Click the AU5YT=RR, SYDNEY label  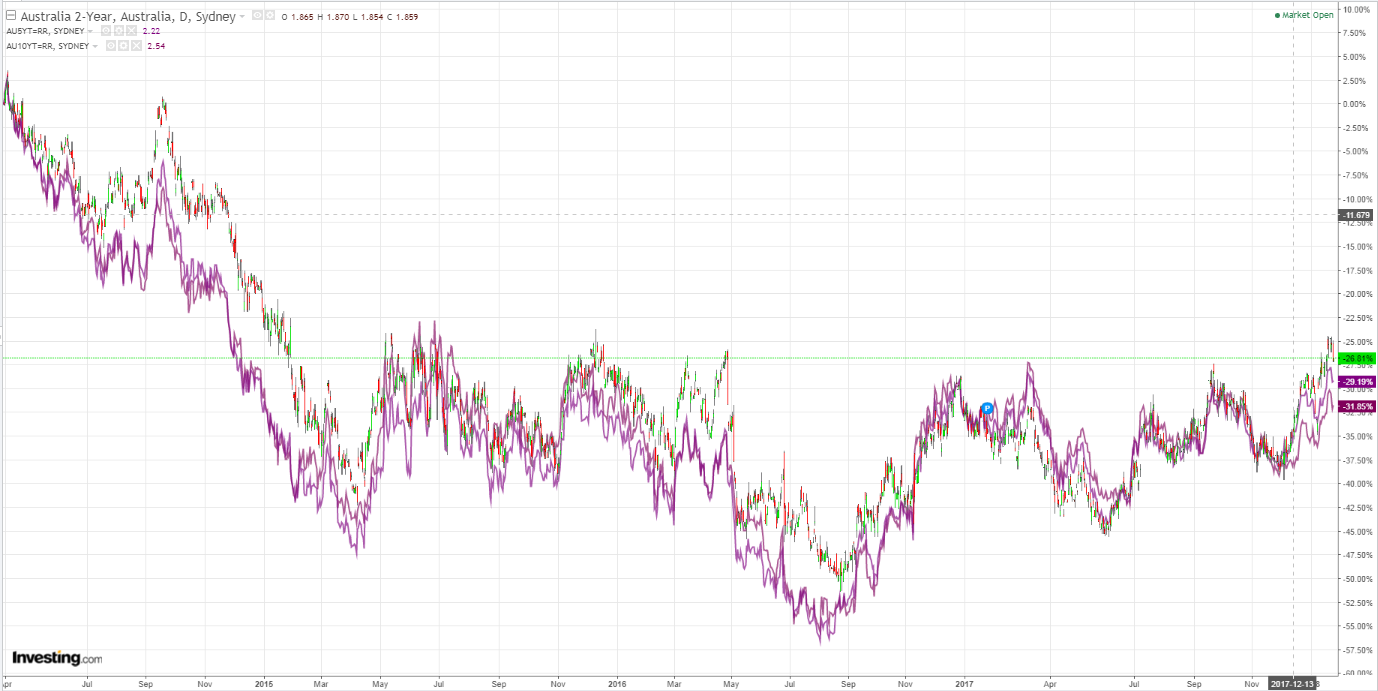coord(45,31)
